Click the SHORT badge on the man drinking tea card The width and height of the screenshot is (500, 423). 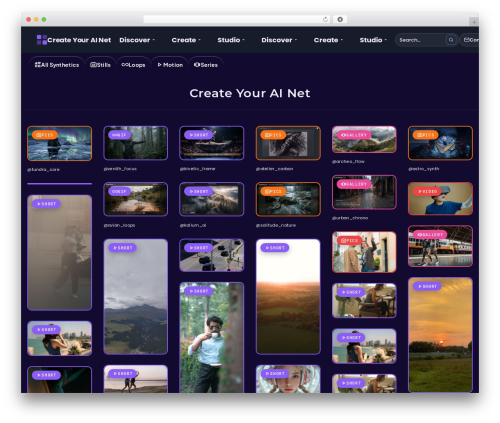(x=199, y=291)
